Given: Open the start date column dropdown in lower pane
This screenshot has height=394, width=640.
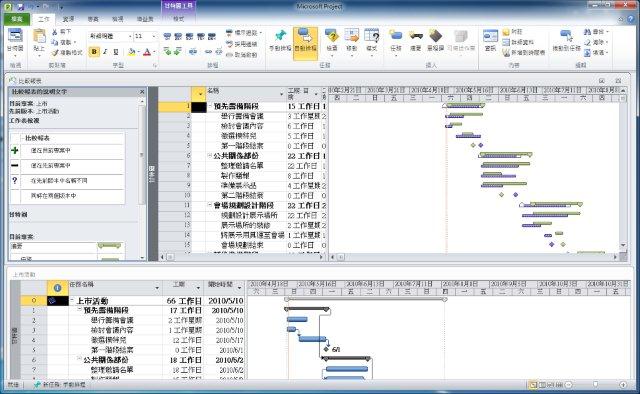Looking at the screenshot, I should (x=240, y=288).
